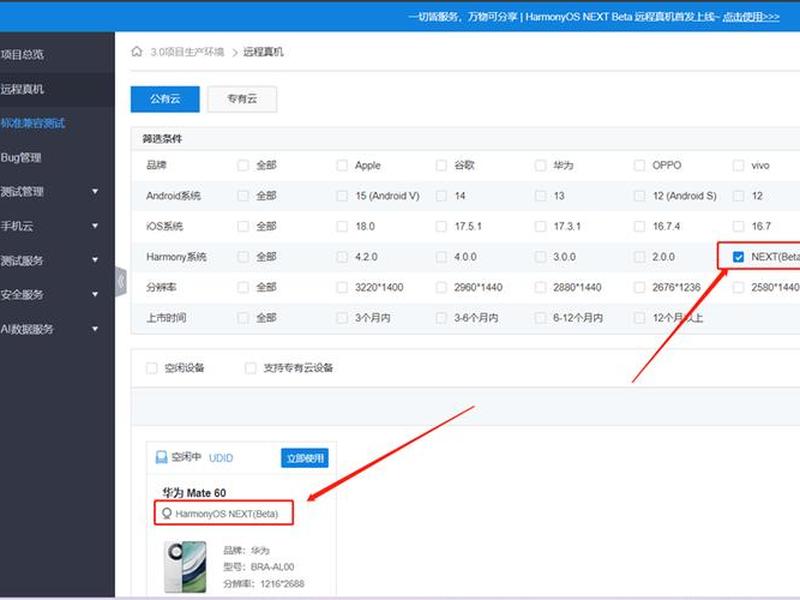Image resolution: width=800 pixels, height=600 pixels.
Task: Open 项目总览 in the sidebar
Action: tap(22, 55)
